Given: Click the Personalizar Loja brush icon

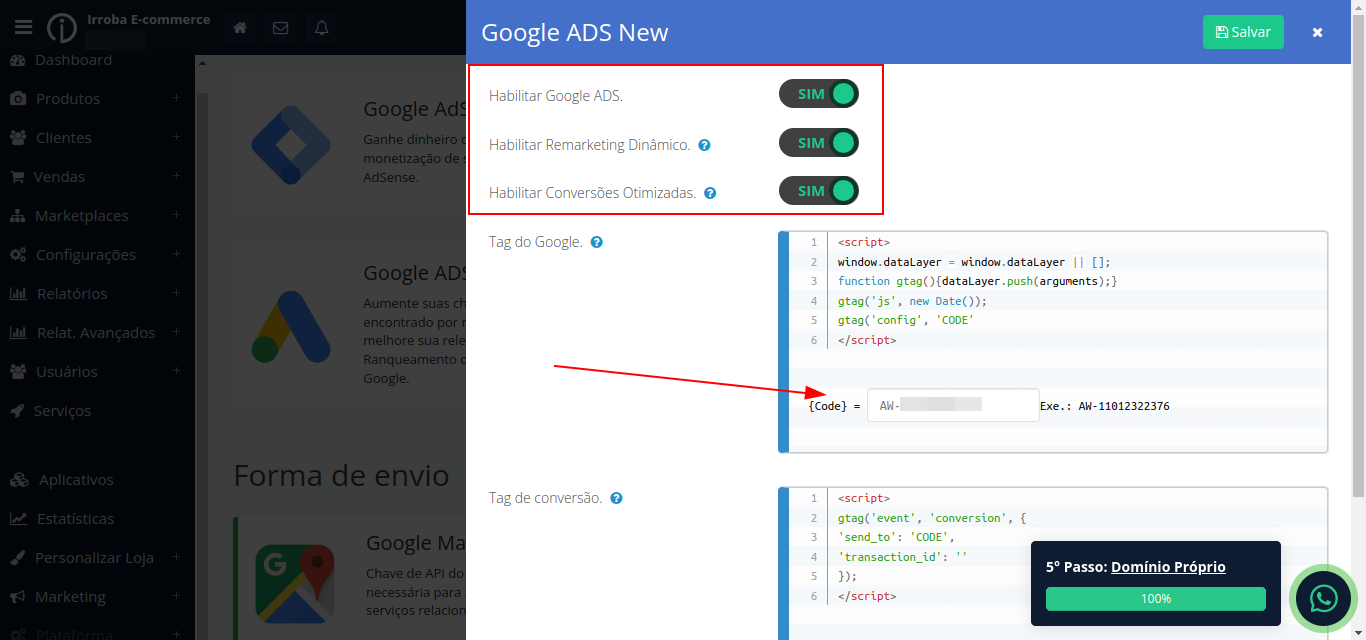Looking at the screenshot, I should (17, 558).
